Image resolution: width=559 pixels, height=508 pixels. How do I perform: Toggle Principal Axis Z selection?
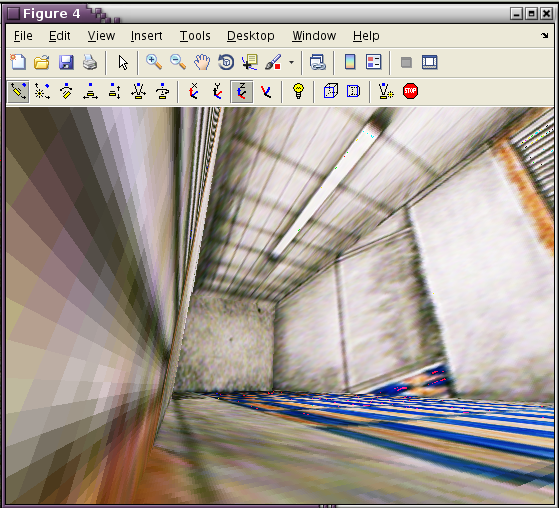[x=242, y=92]
